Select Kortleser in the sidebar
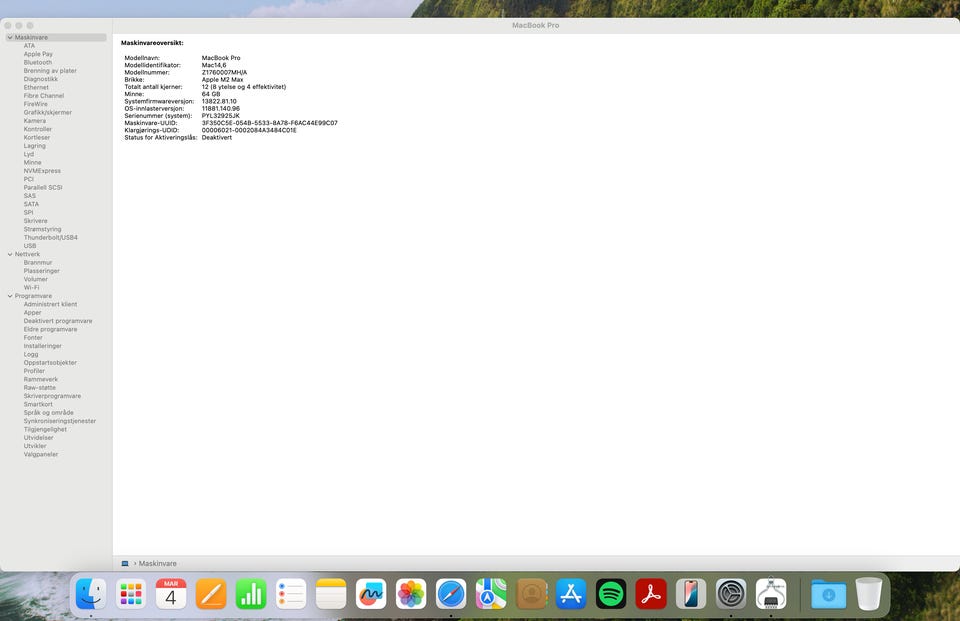The height and width of the screenshot is (621, 960). pyautogui.click(x=37, y=138)
